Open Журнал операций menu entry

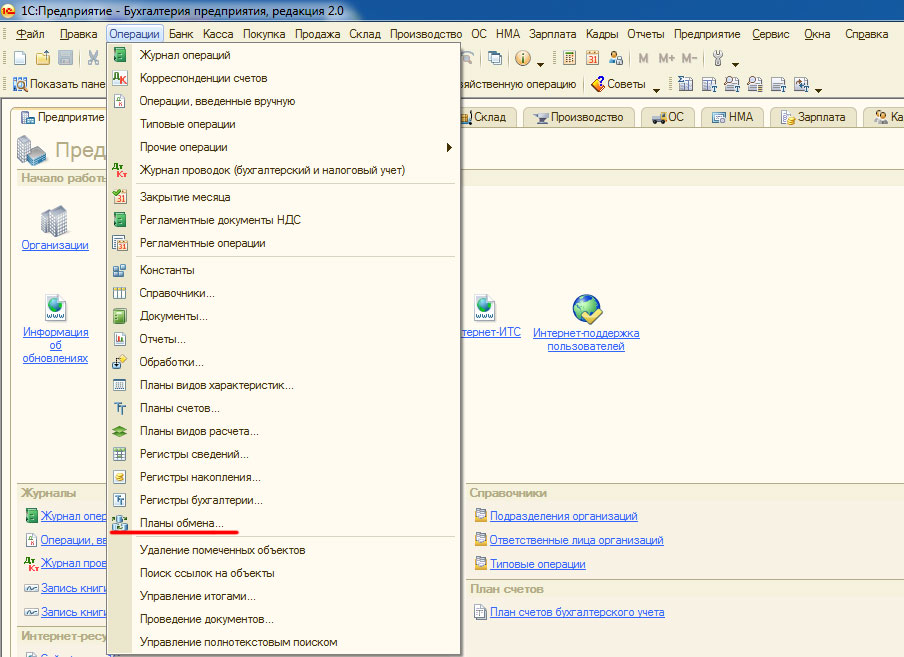(185, 55)
